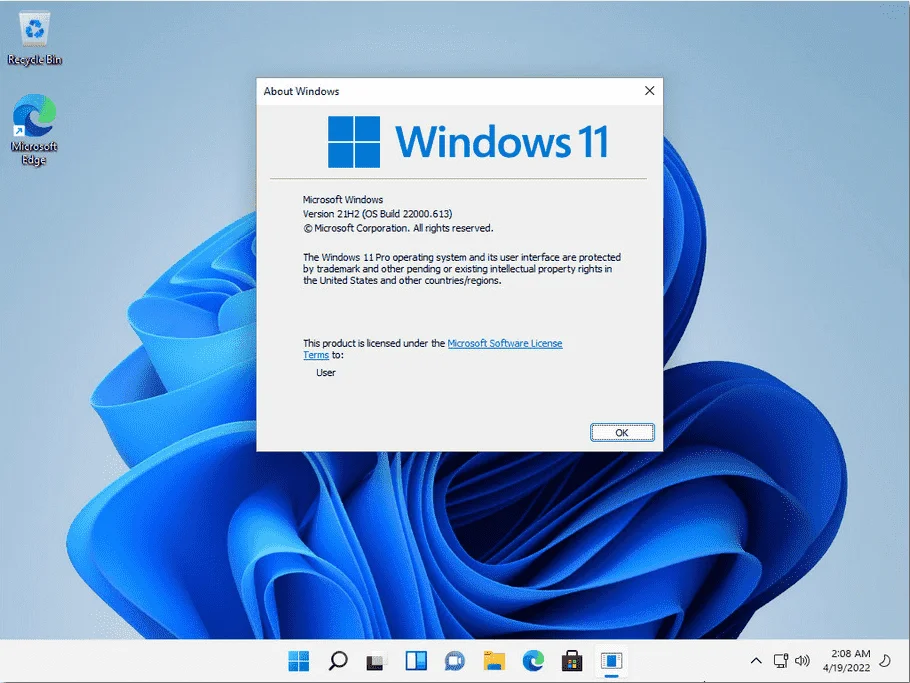
Task: Click OK in About Windows
Action: pos(622,433)
